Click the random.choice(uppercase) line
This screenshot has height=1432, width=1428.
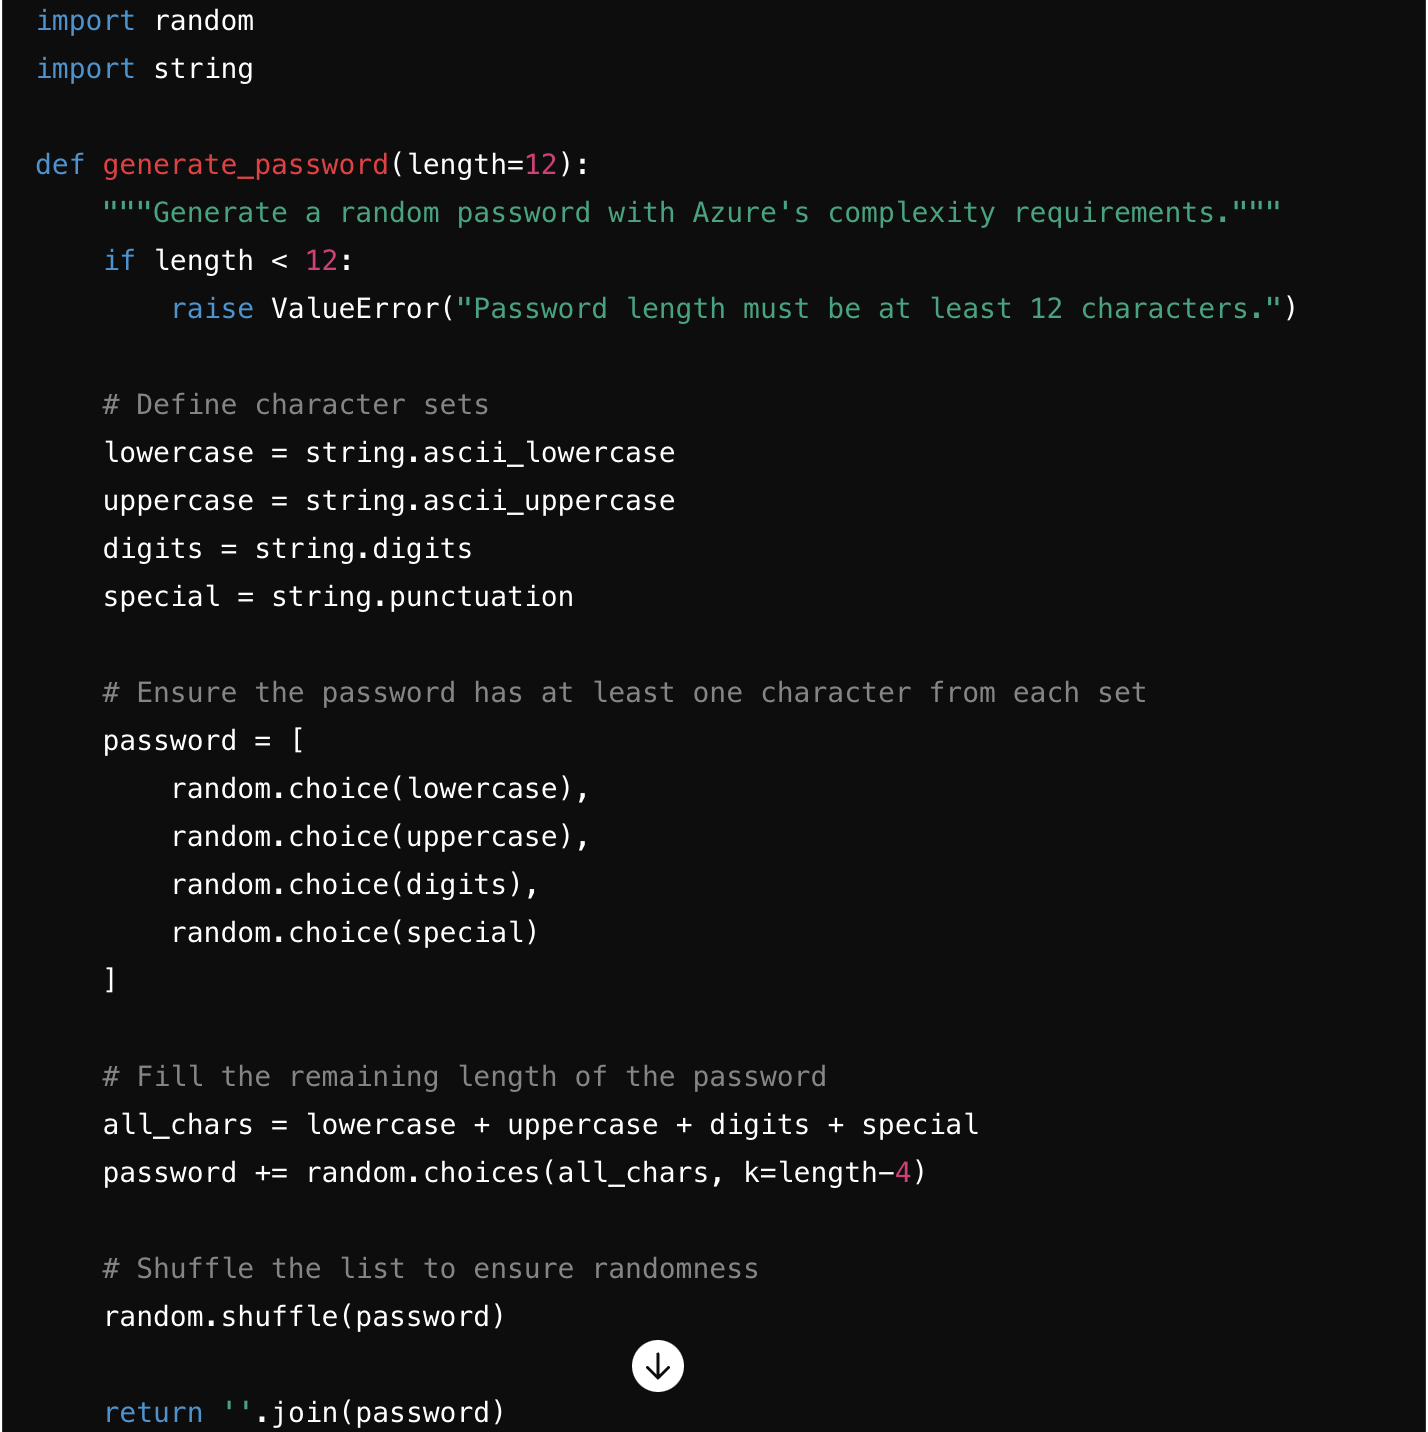coord(380,837)
